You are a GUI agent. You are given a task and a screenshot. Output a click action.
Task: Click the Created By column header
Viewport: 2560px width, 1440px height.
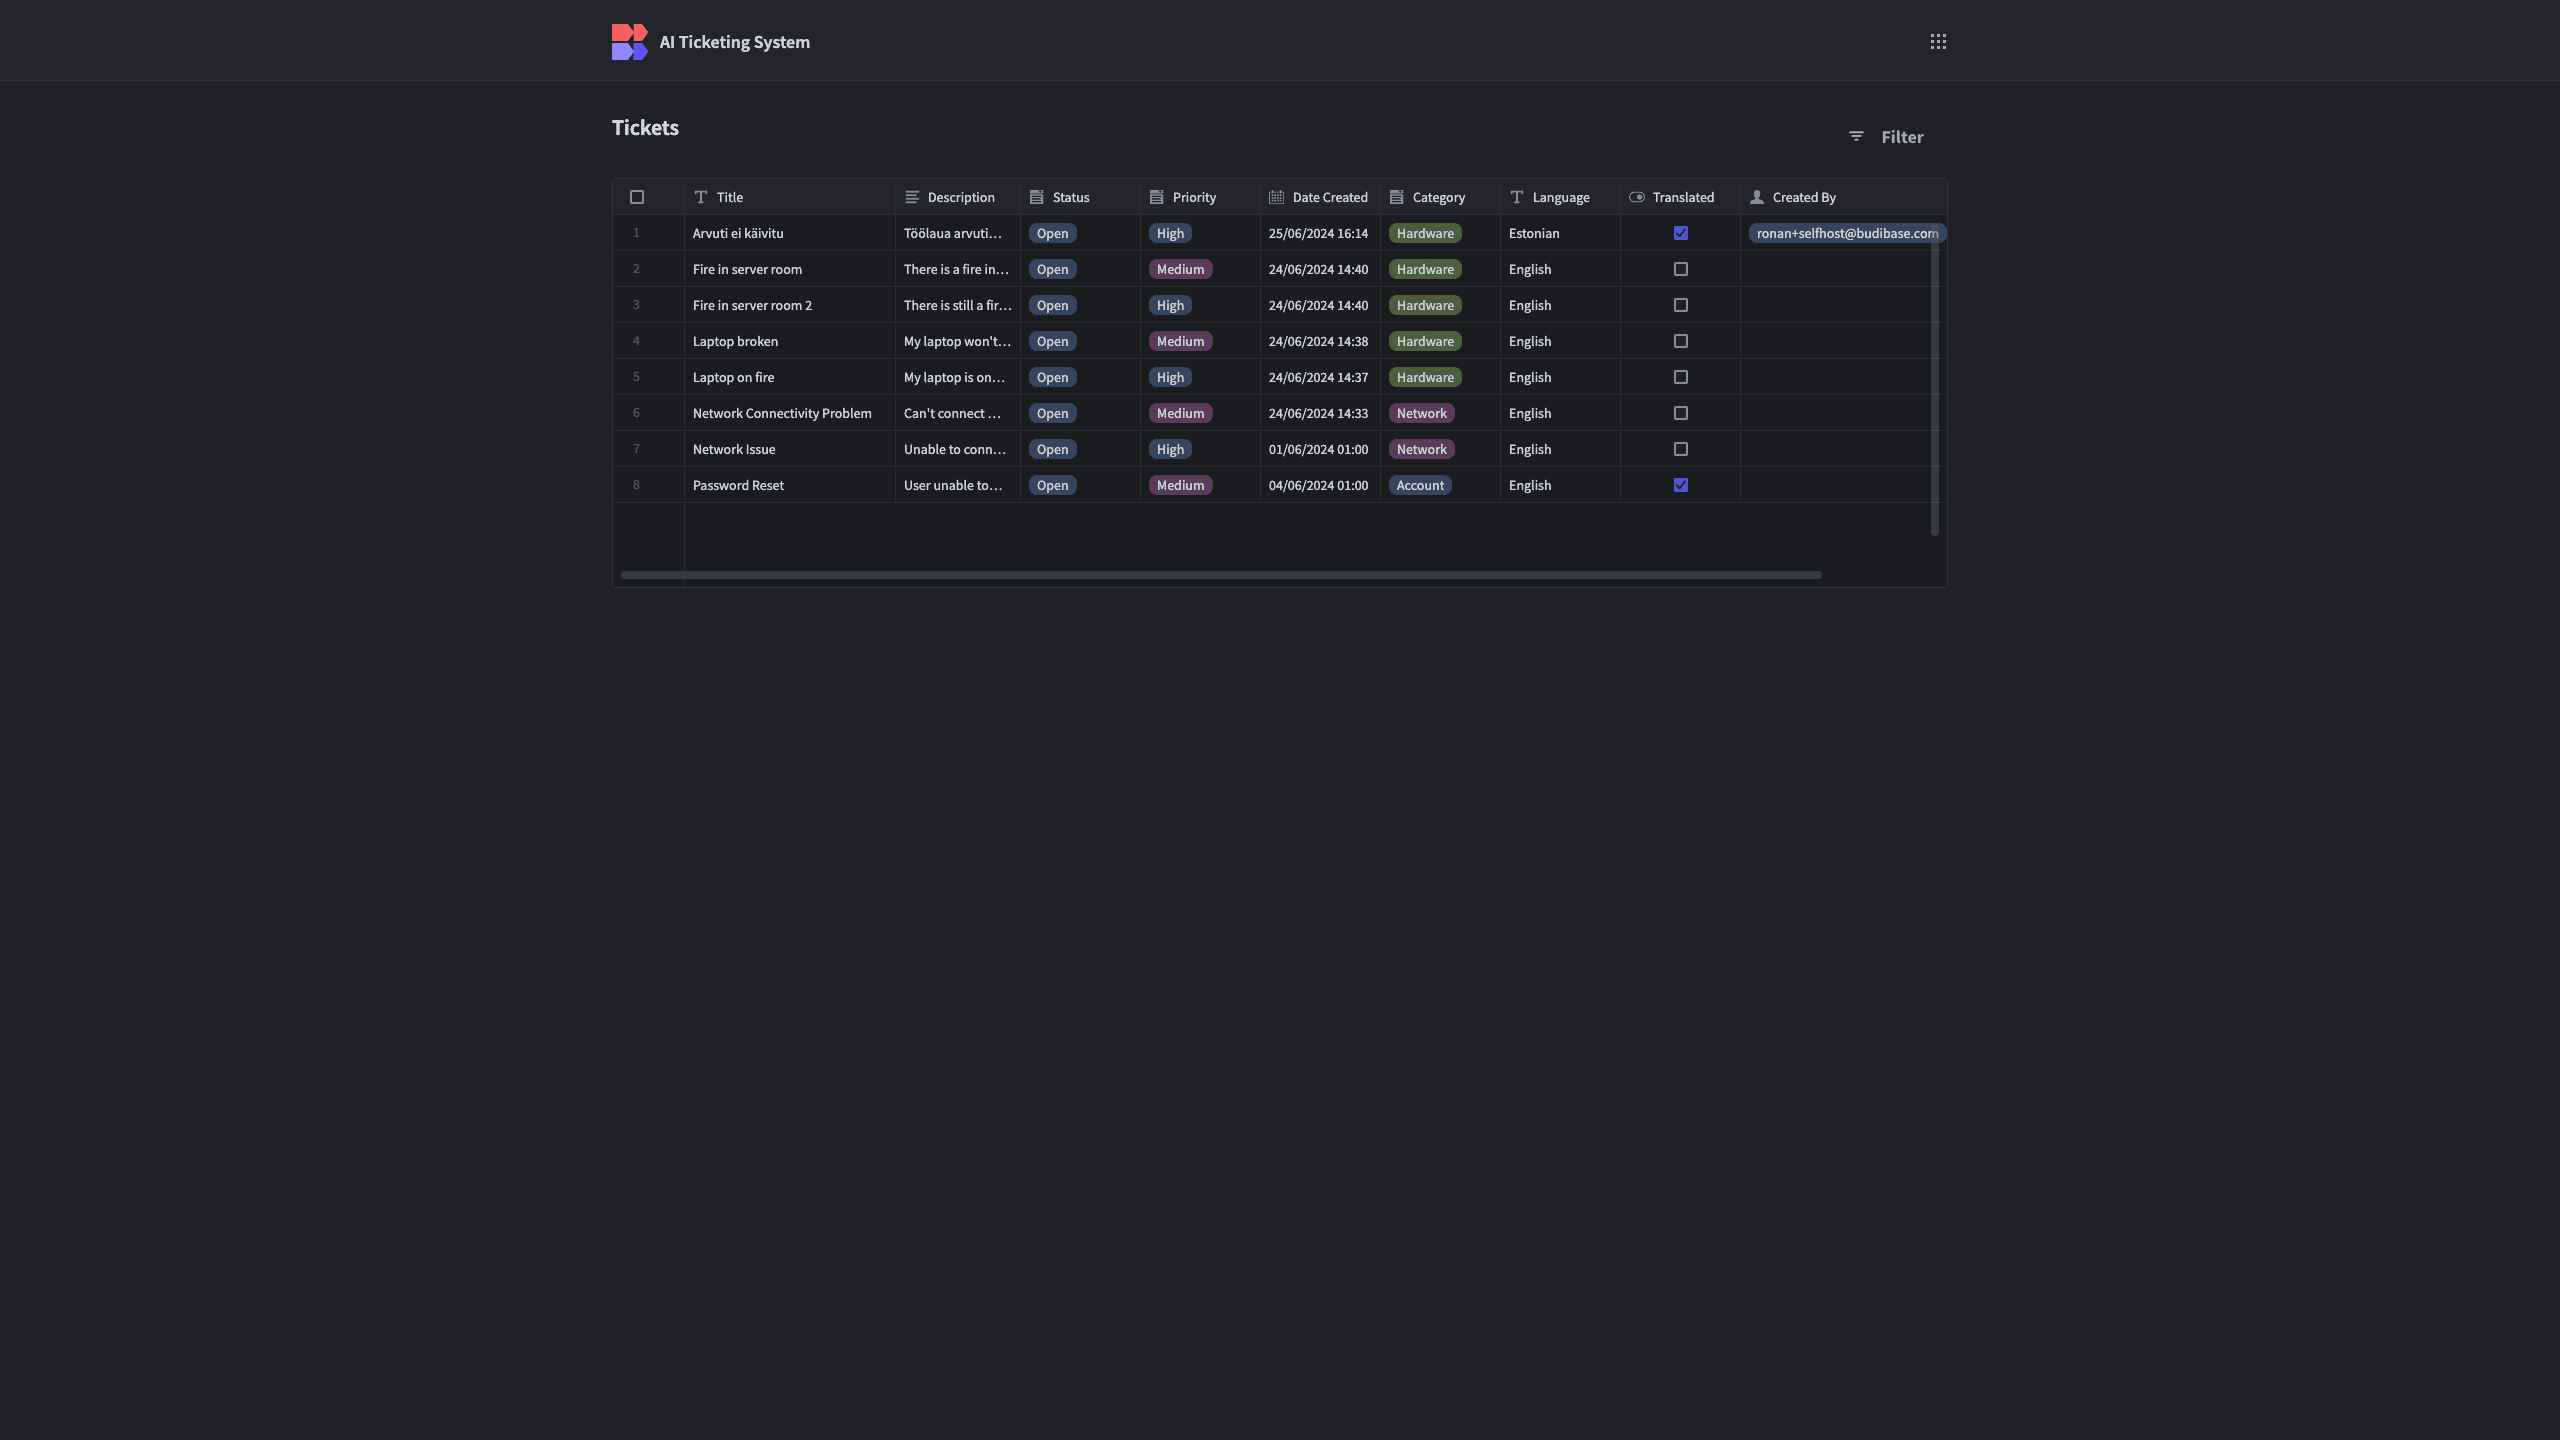(1843, 197)
